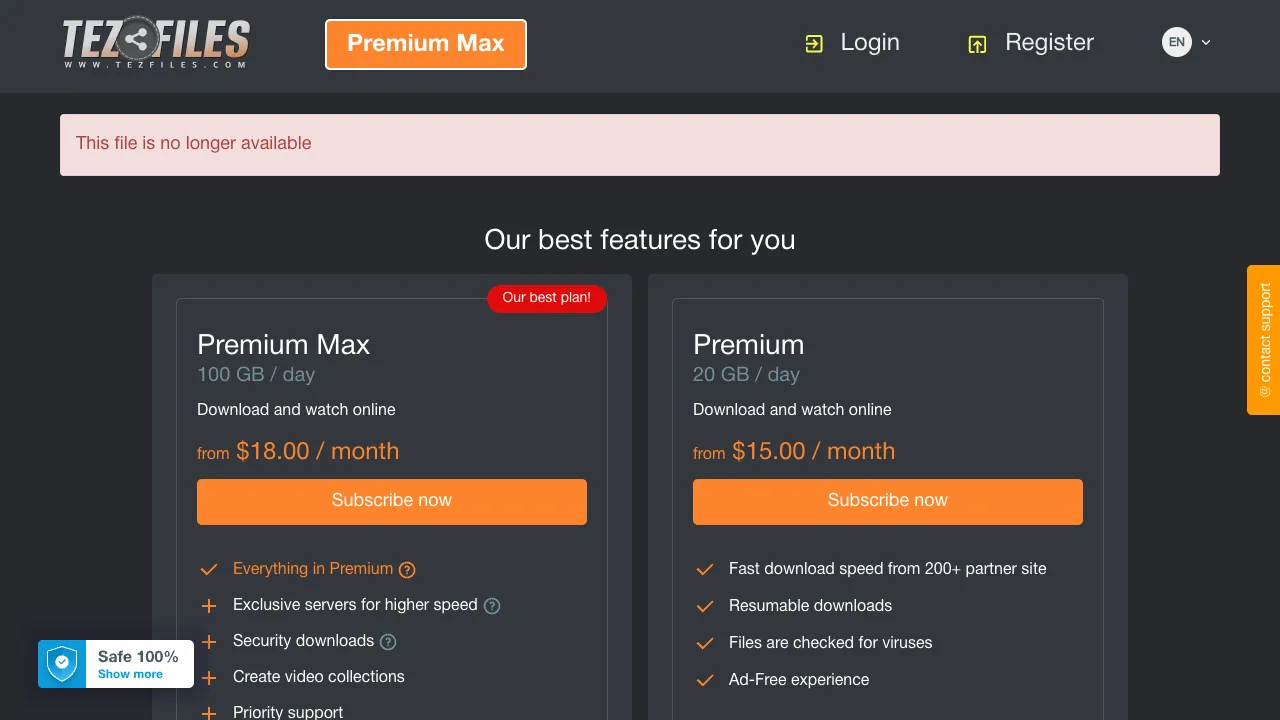The image size is (1280, 720).
Task: Click the file no longer available alert
Action: pyautogui.click(x=640, y=145)
